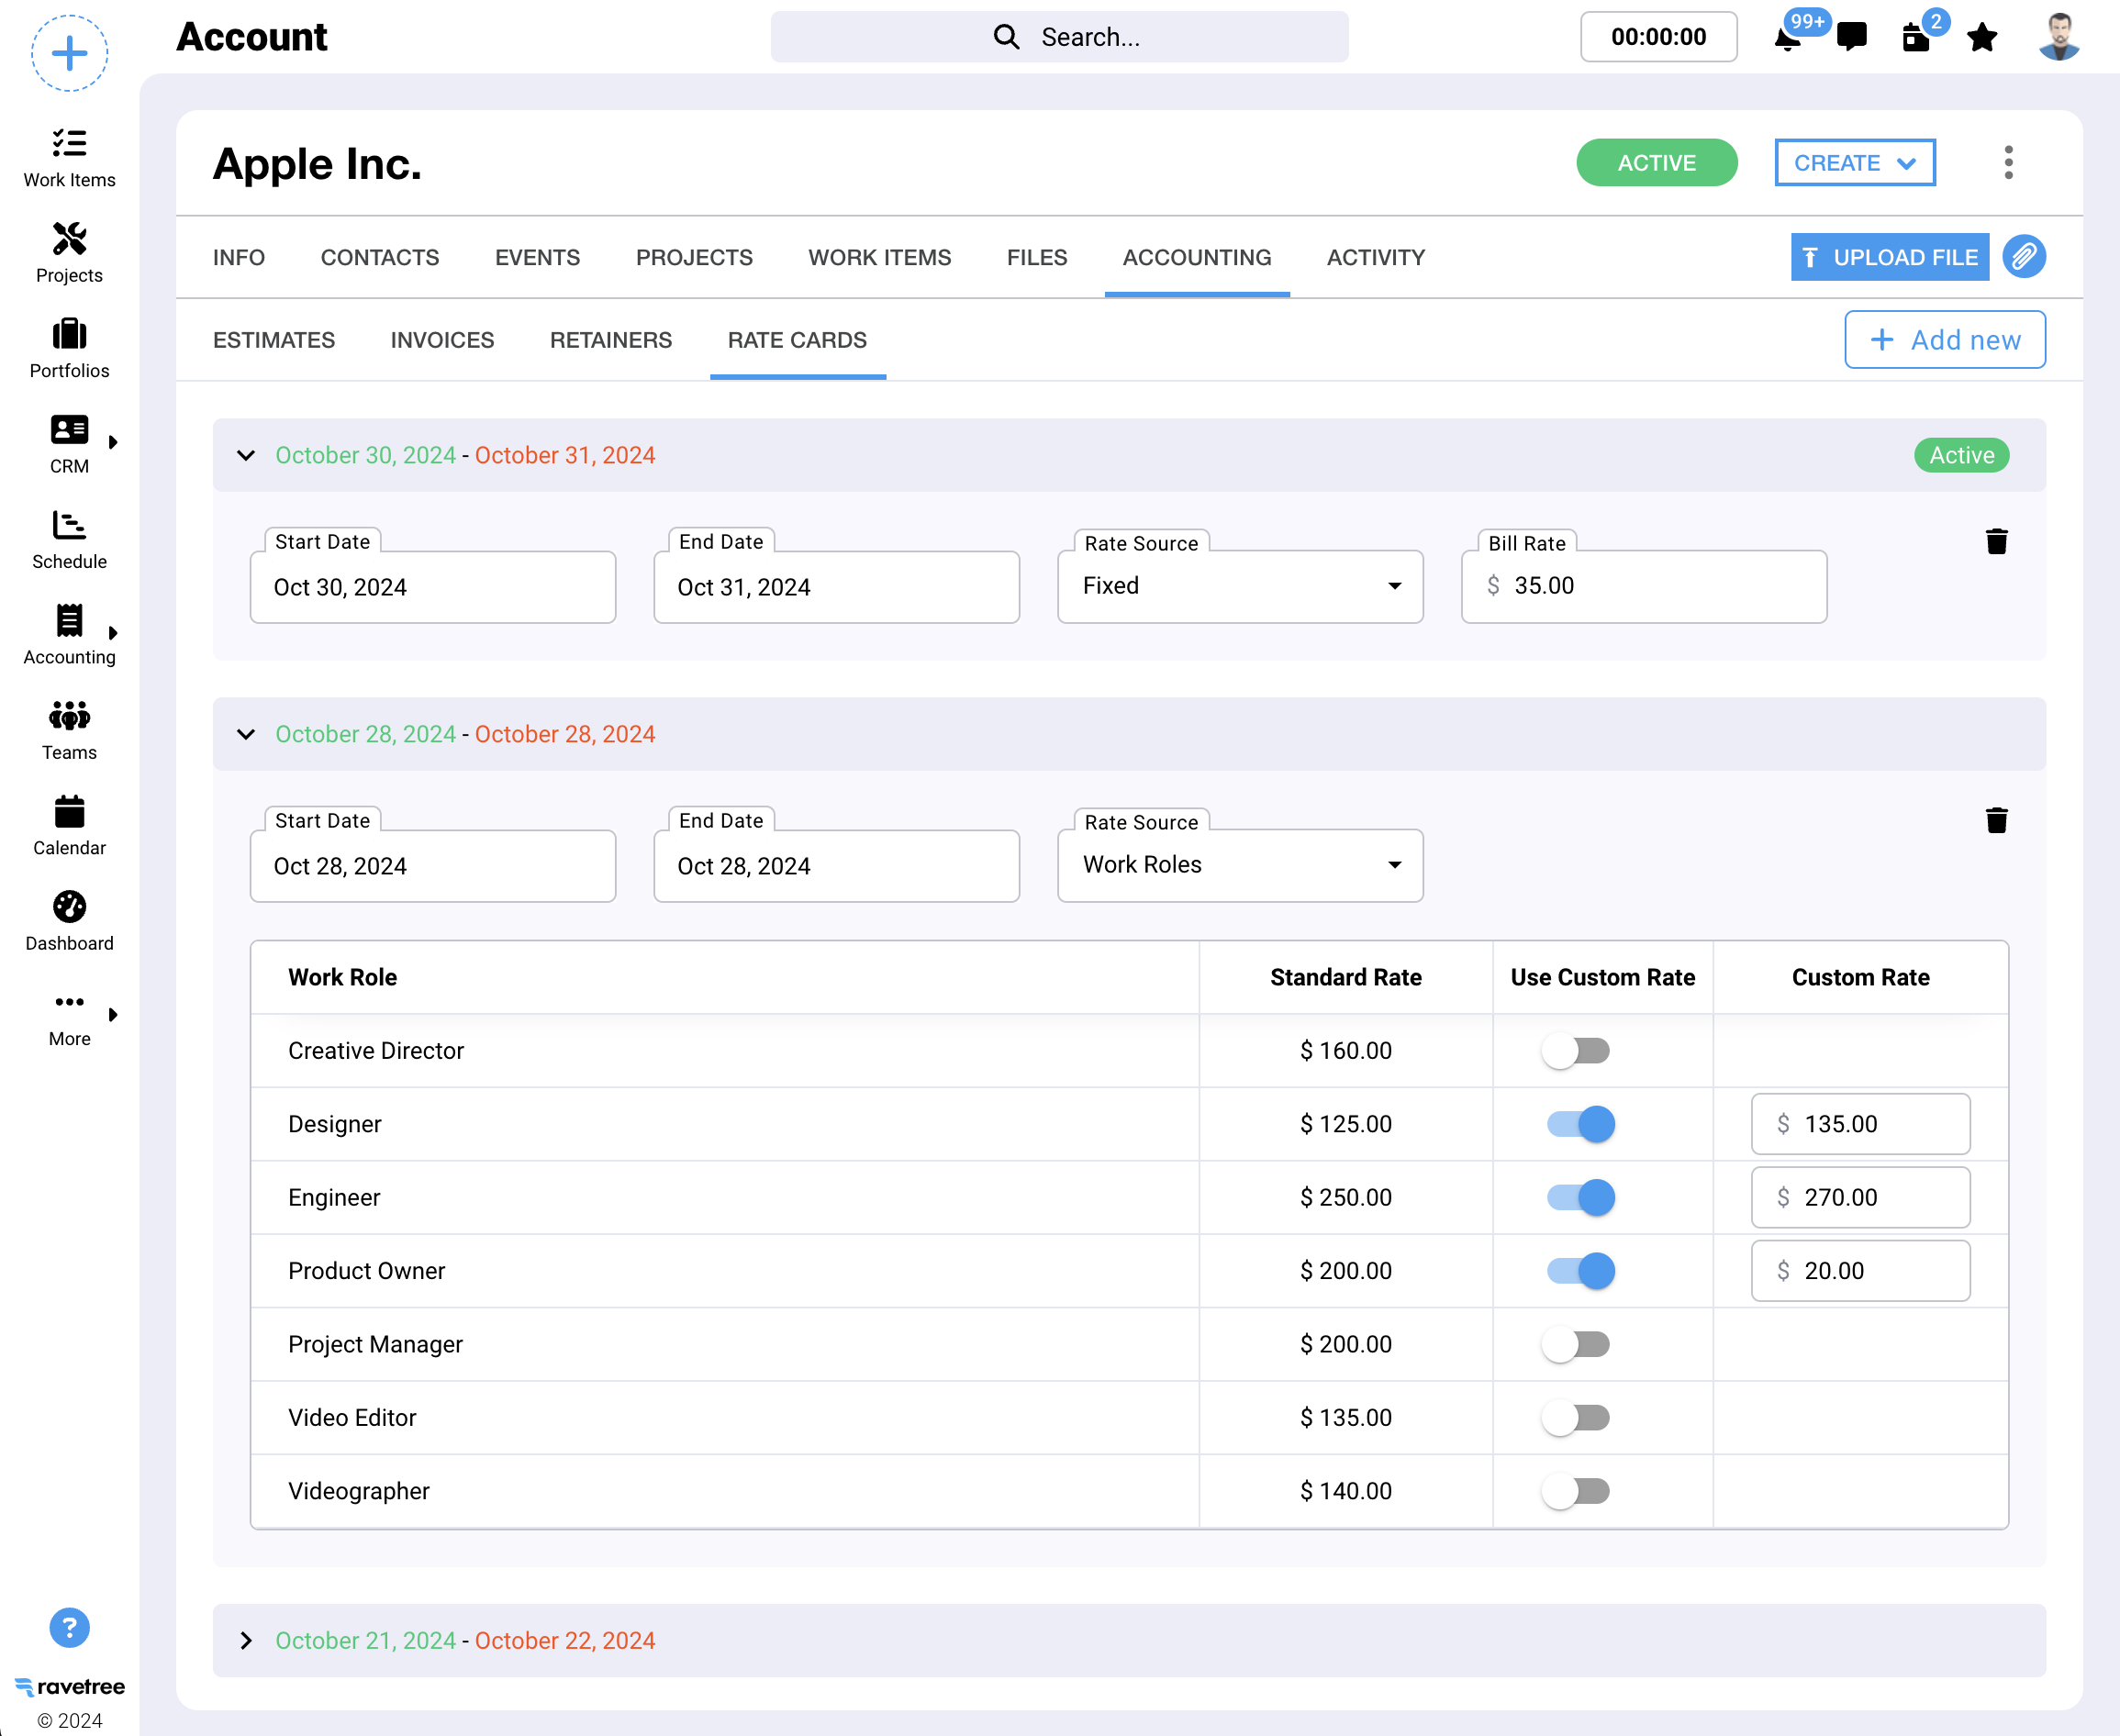
Task: Open Teams in sidebar
Action: coord(69,731)
